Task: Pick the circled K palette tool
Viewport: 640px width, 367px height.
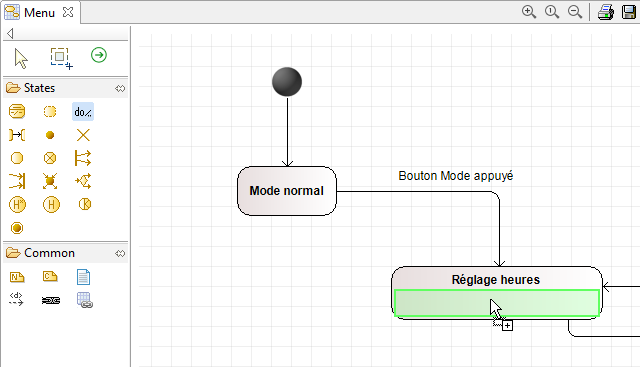Action: [84, 204]
